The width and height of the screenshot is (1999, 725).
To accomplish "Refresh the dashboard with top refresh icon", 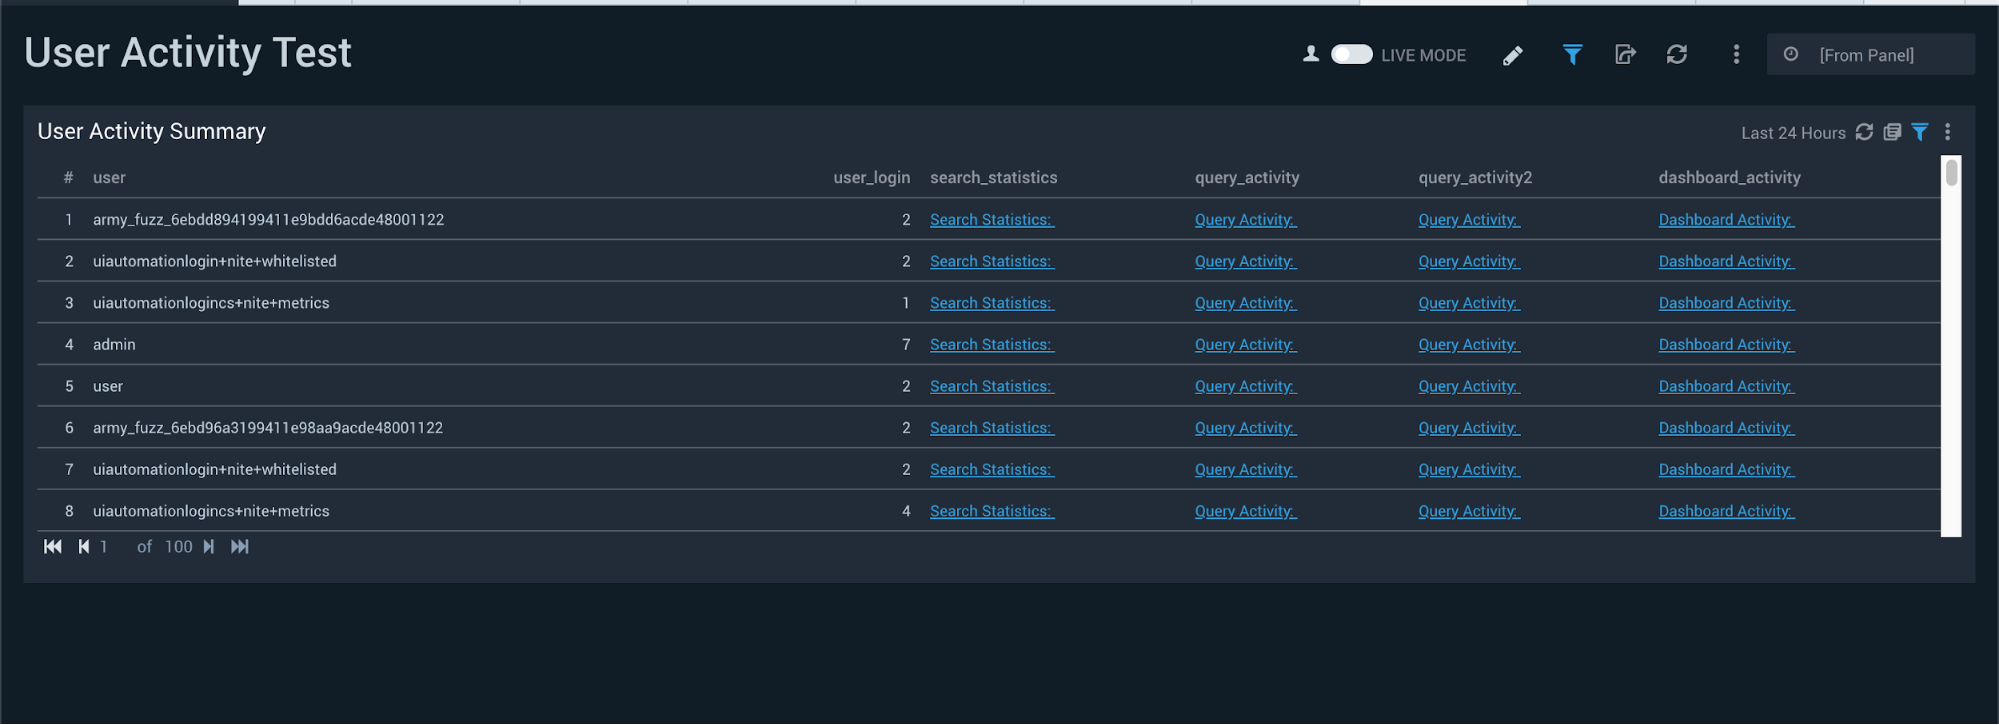I will coord(1677,55).
